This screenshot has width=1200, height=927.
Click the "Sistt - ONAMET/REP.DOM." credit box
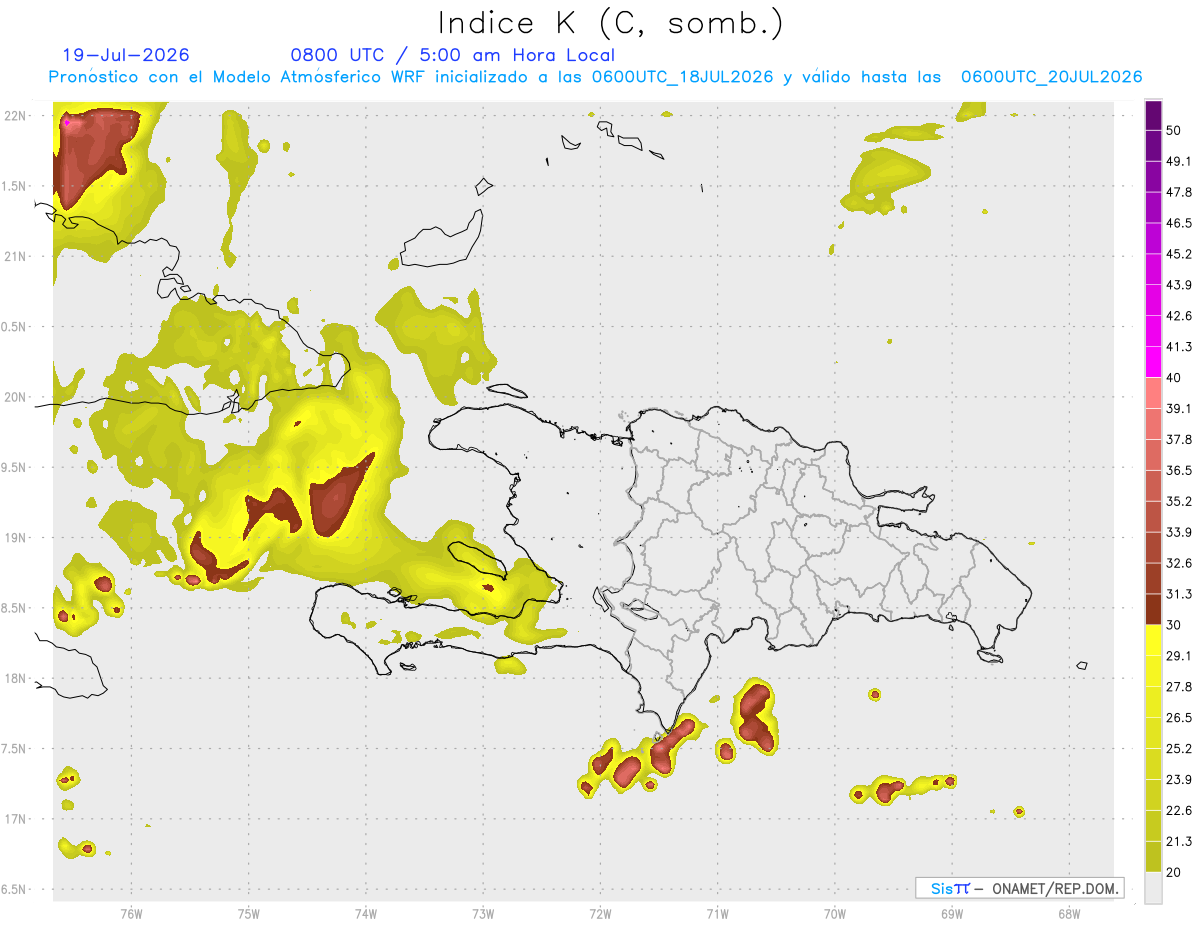point(1019,888)
